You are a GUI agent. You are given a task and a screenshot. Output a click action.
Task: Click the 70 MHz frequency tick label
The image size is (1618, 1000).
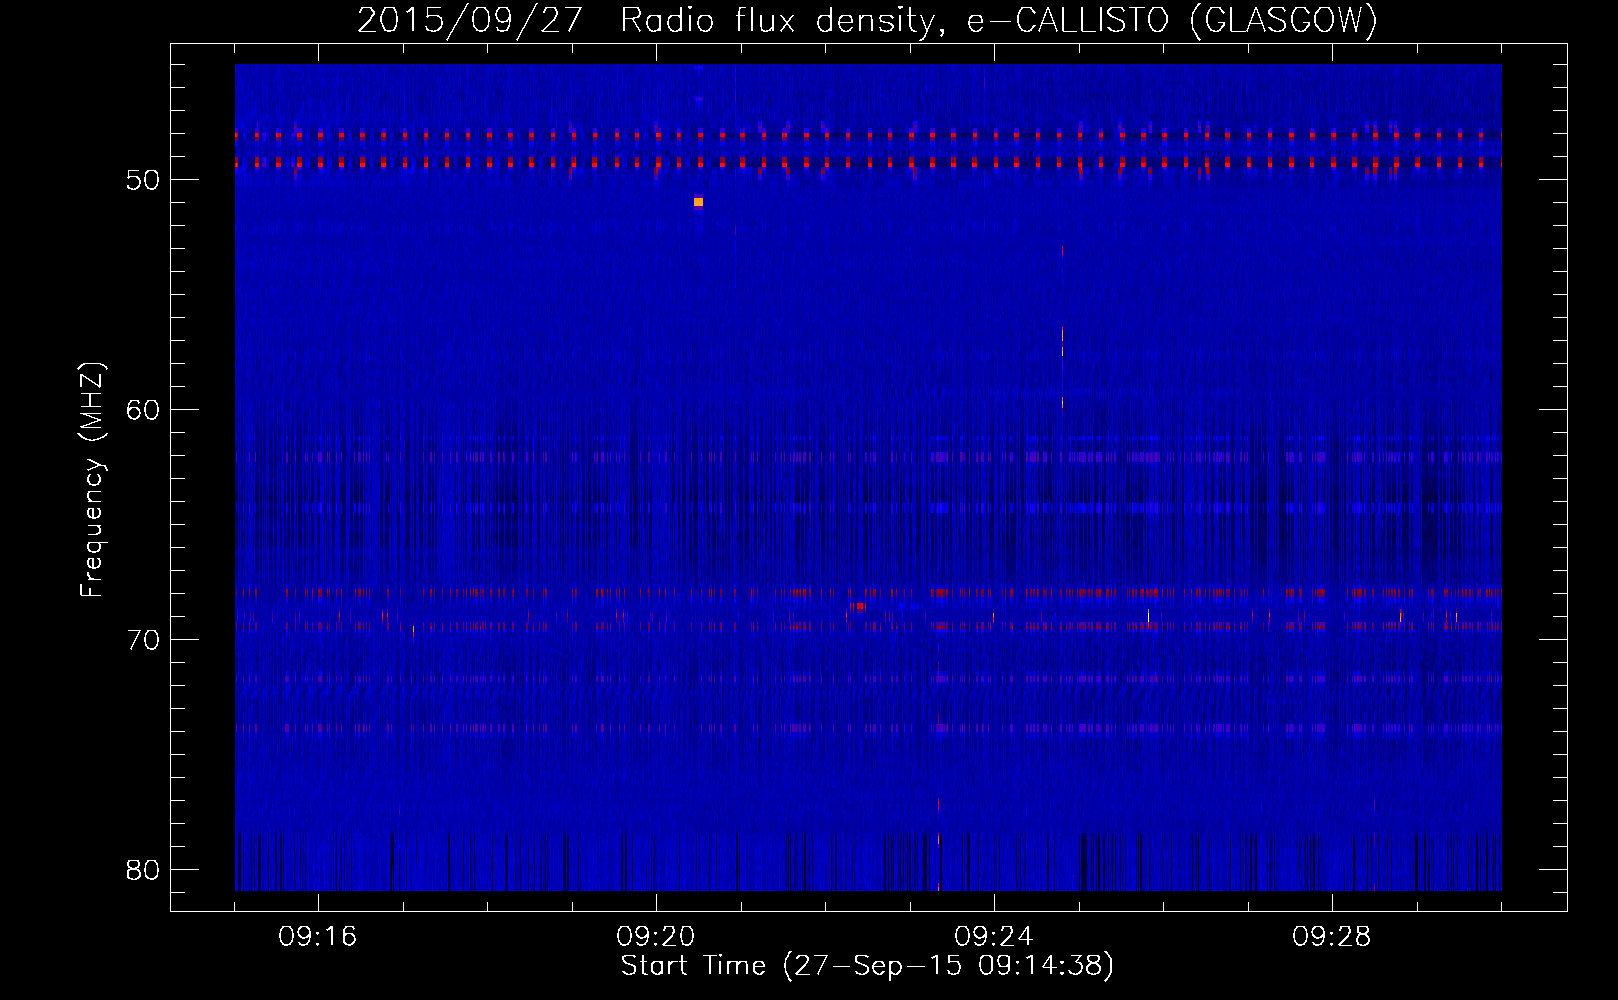tap(144, 640)
